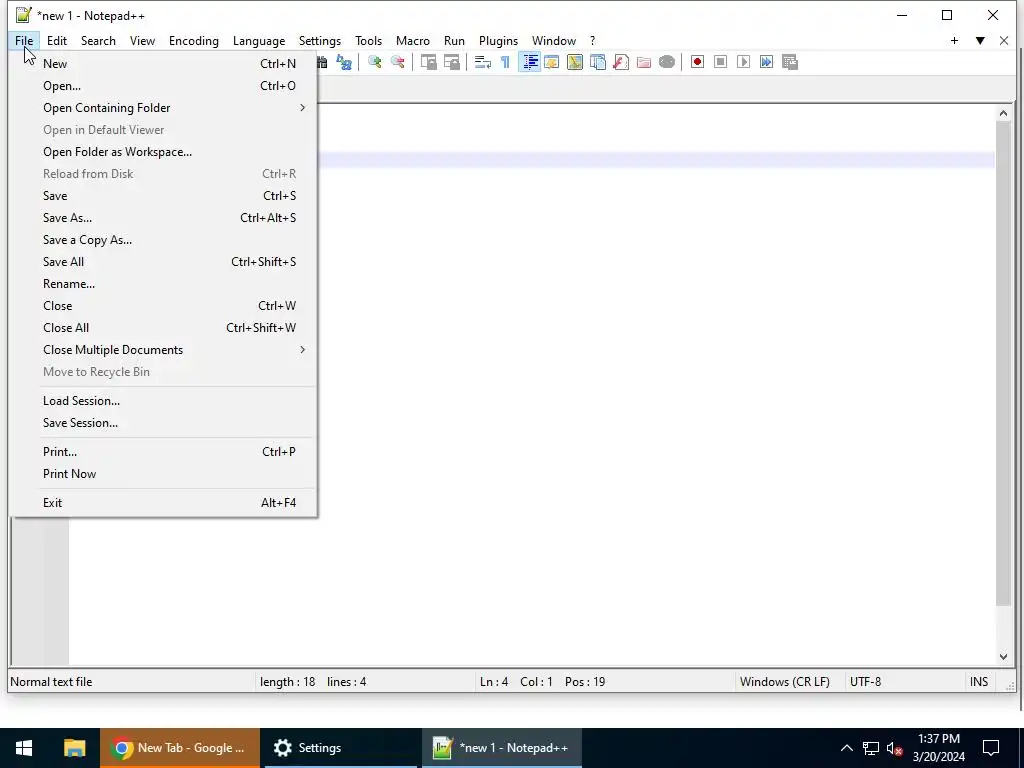Switch to the Settings taskbar window
This screenshot has height=768, width=1024.
point(340,748)
